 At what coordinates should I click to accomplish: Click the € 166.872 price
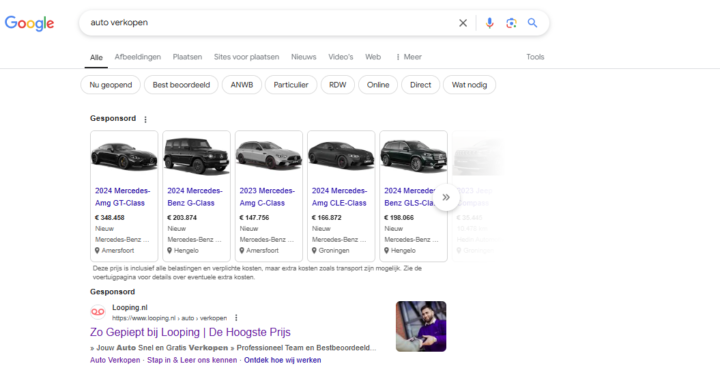coord(326,218)
